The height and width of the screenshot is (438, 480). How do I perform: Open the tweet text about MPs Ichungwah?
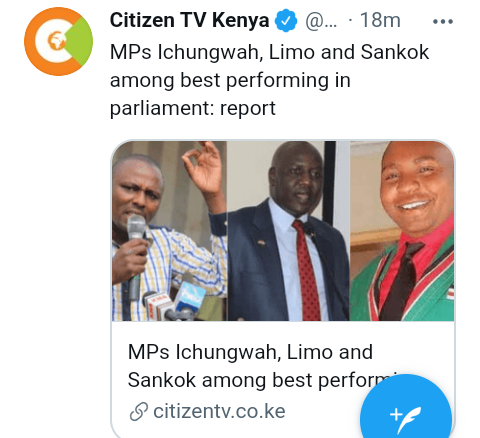[269, 80]
